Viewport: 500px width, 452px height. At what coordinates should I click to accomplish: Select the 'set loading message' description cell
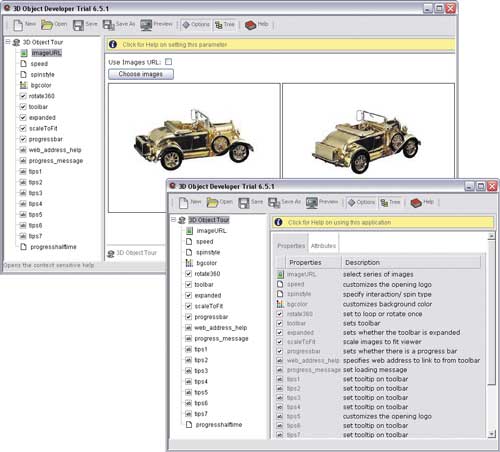coord(375,370)
